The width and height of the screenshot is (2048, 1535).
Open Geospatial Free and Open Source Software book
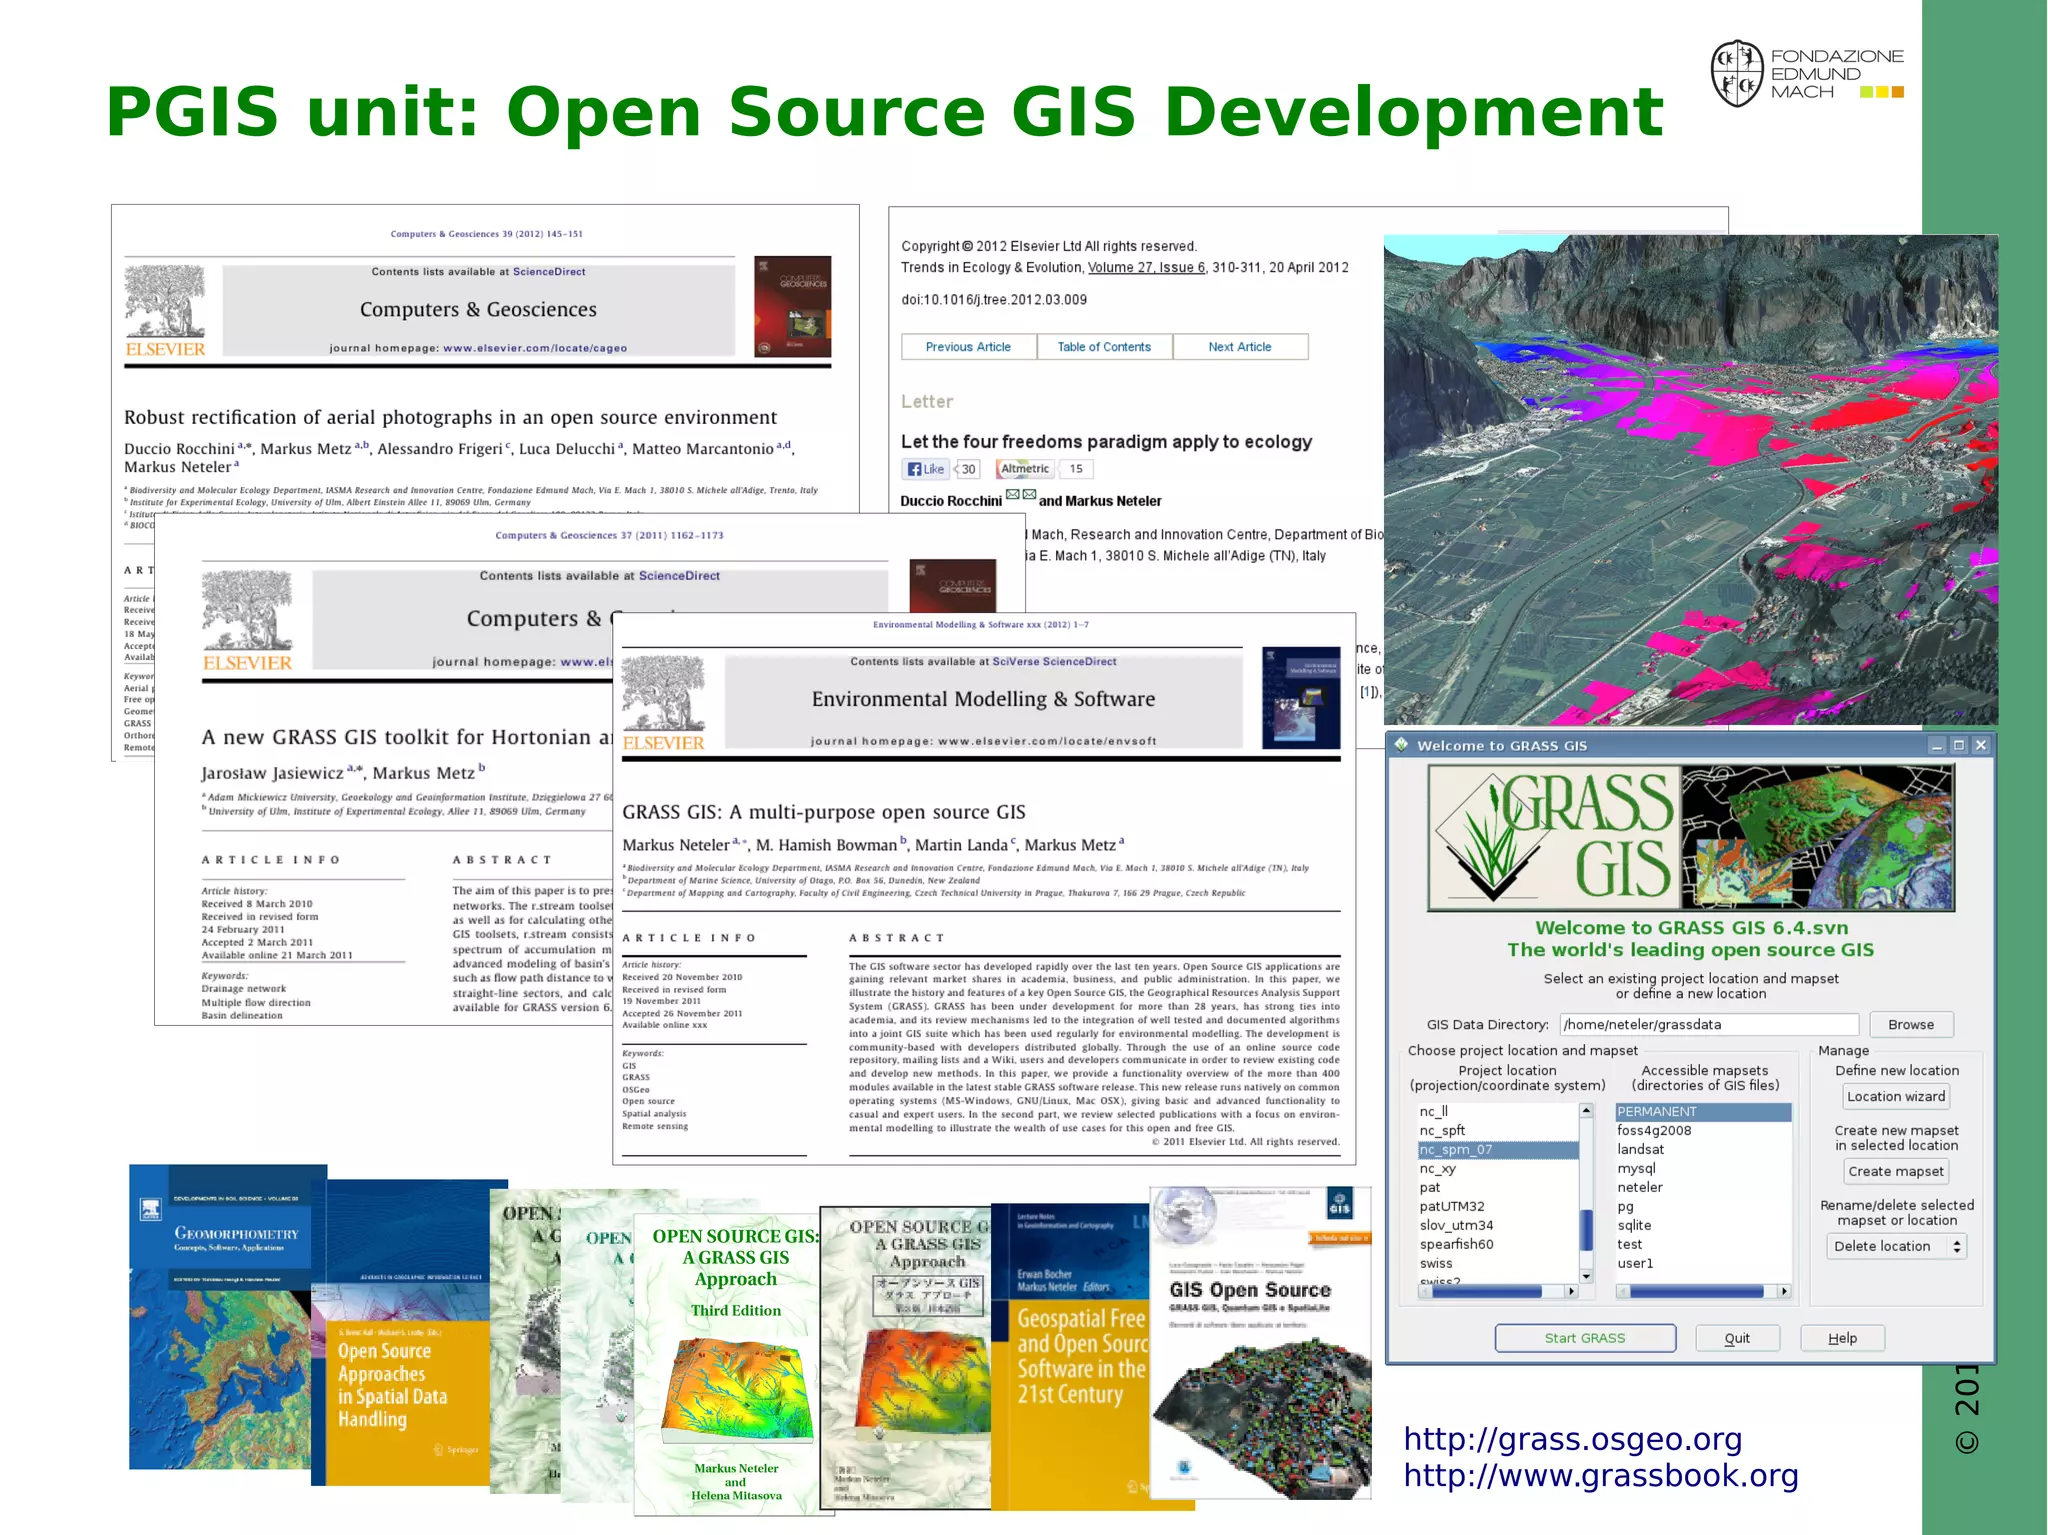click(1070, 1357)
